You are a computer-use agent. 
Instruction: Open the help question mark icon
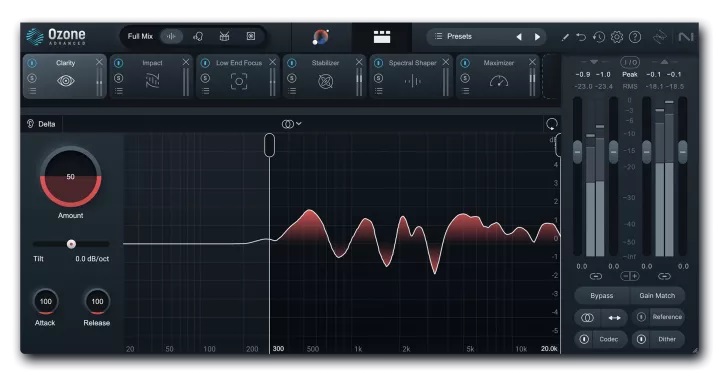pyautogui.click(x=635, y=37)
